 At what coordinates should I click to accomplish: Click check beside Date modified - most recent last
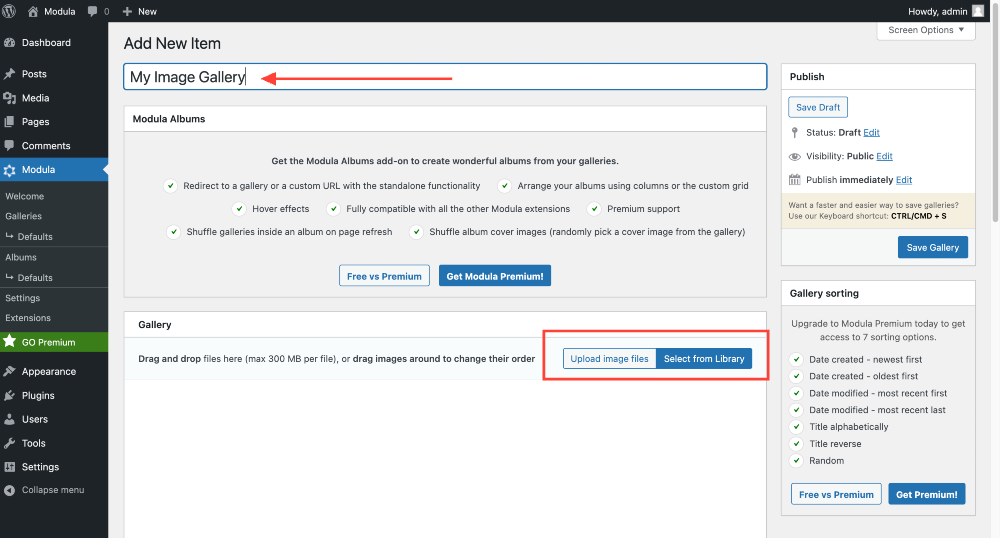click(797, 410)
